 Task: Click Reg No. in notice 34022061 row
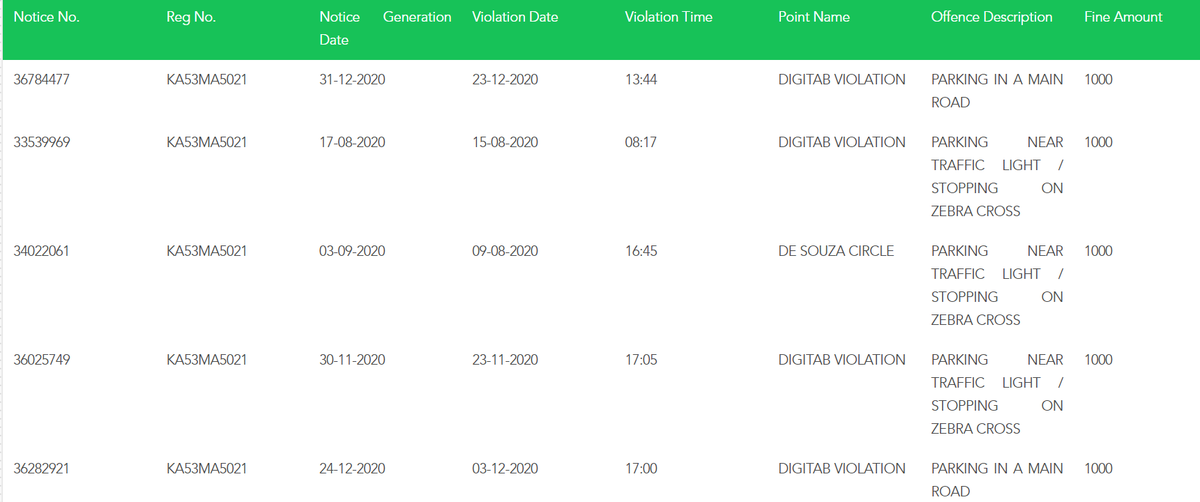pos(207,251)
